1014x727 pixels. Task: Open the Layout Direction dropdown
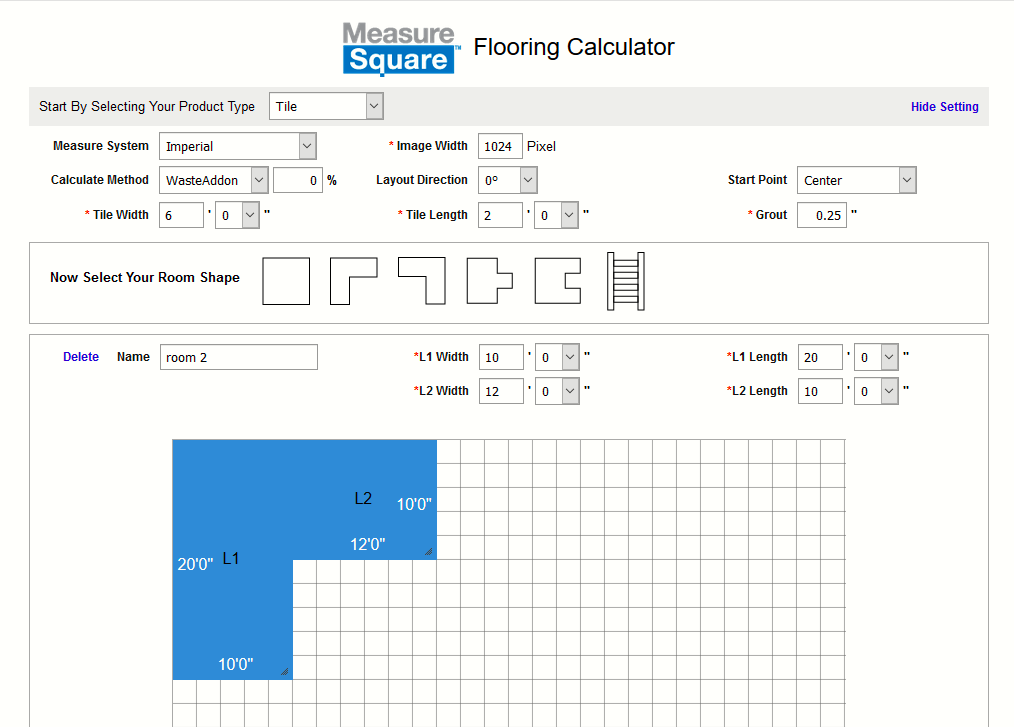[x=508, y=180]
